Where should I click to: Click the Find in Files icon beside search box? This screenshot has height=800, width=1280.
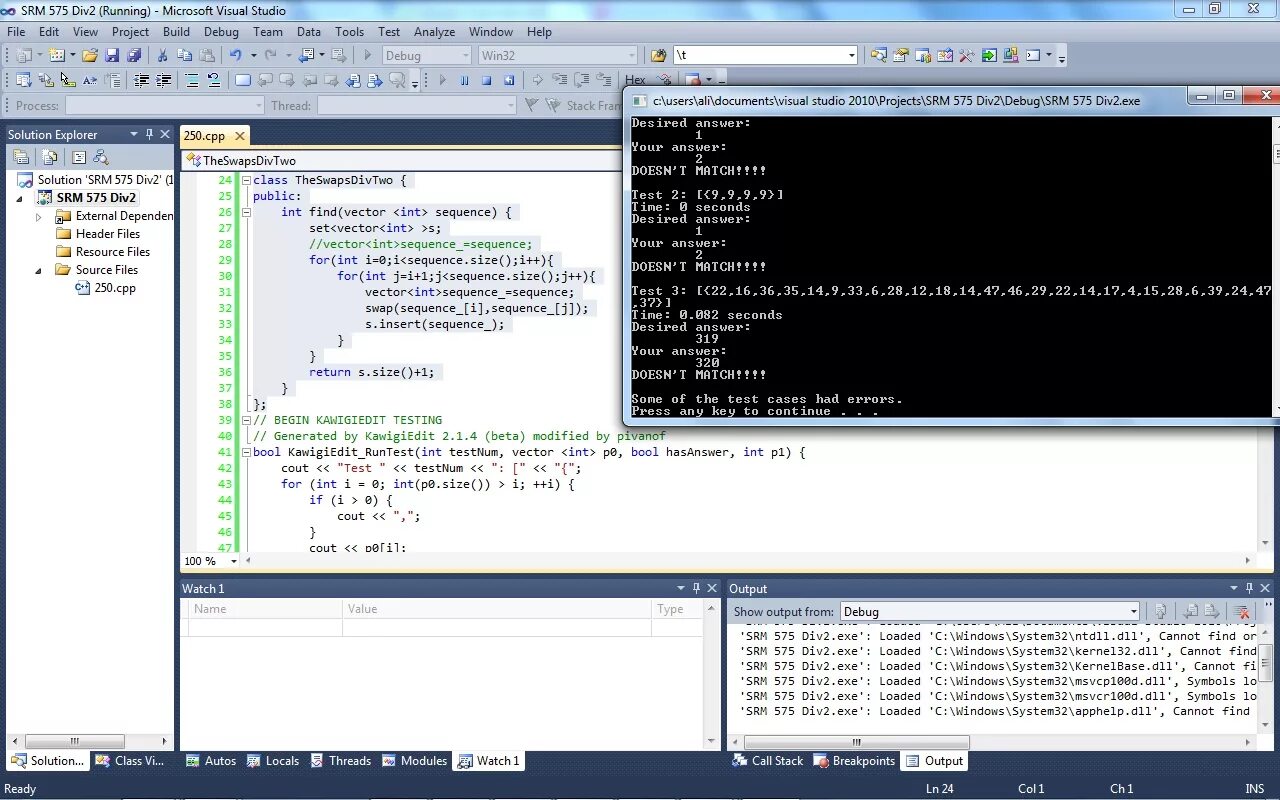click(658, 55)
